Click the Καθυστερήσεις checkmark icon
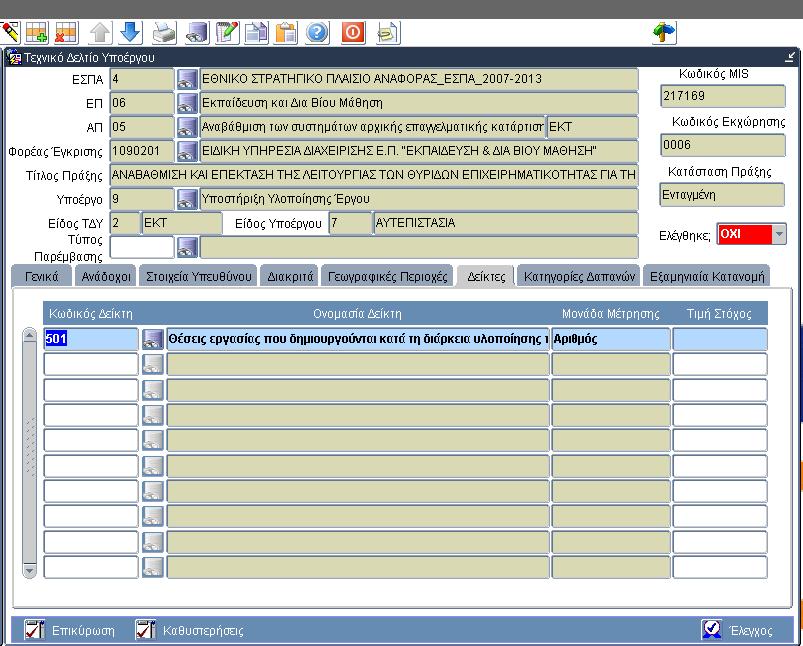Screen dimensions: 803x646 (145, 630)
